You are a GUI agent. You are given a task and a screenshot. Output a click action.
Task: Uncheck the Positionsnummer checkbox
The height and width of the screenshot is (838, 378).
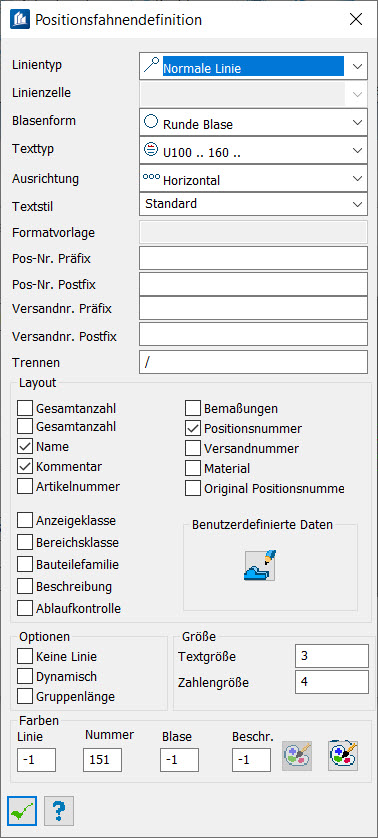point(192,429)
